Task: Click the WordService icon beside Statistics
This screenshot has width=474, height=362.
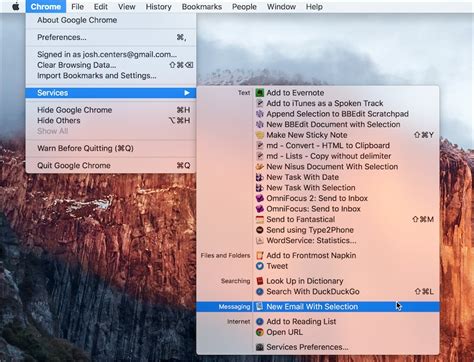Action: click(x=260, y=241)
